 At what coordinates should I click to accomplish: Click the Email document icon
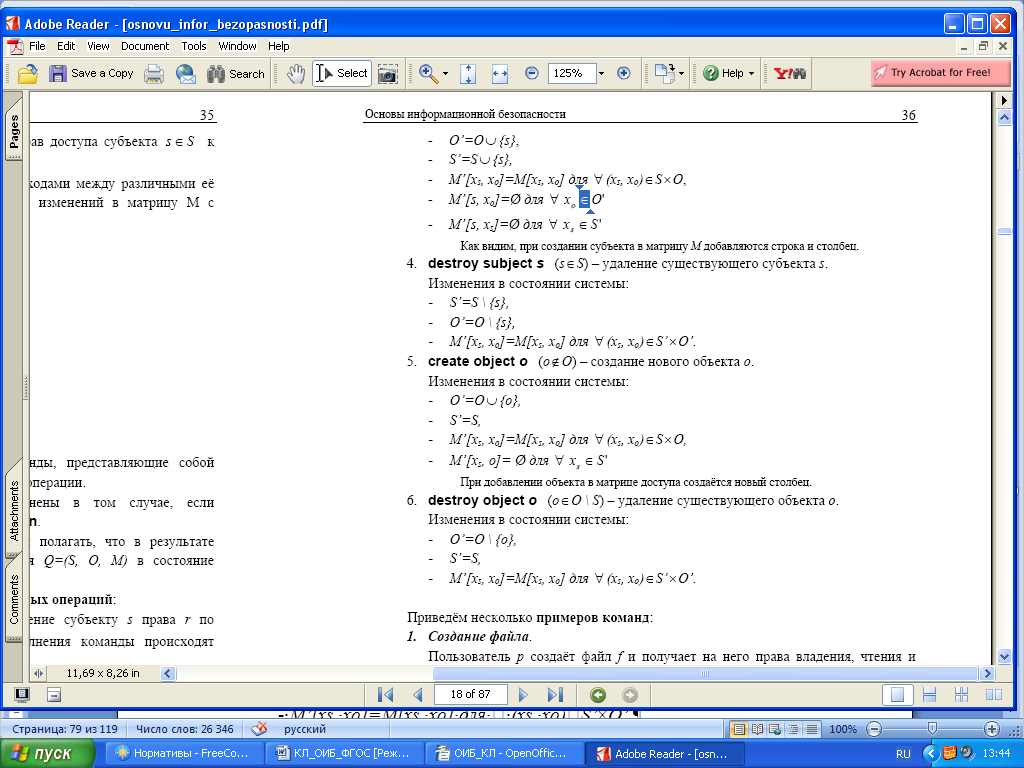[x=185, y=74]
